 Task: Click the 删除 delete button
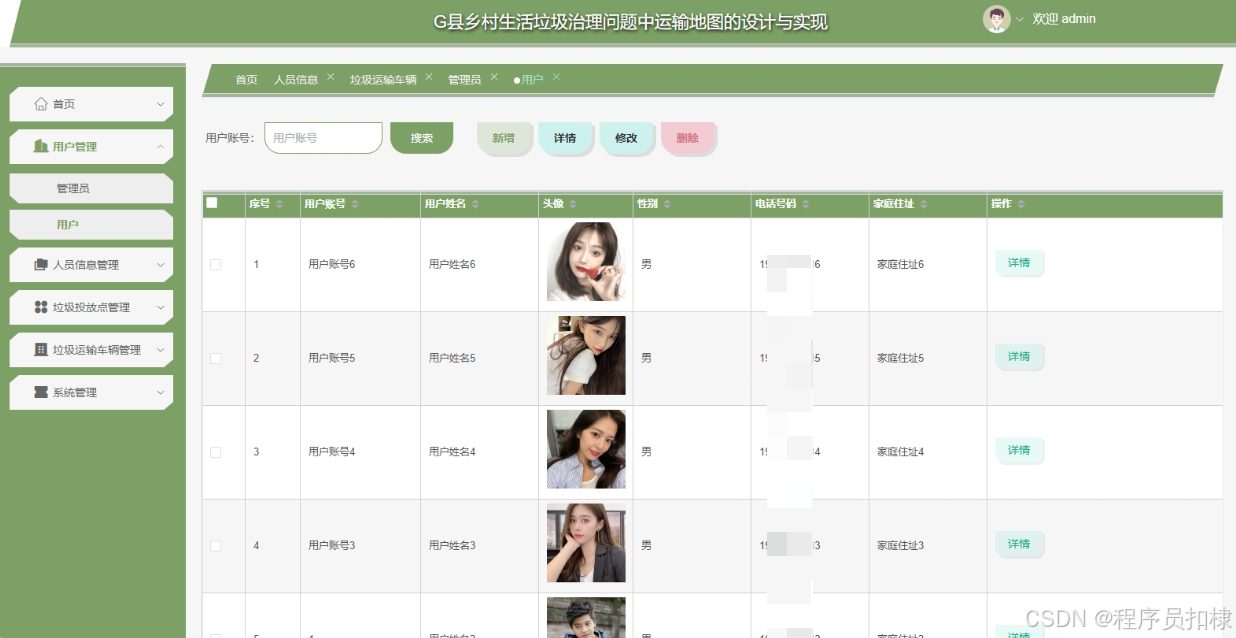688,138
